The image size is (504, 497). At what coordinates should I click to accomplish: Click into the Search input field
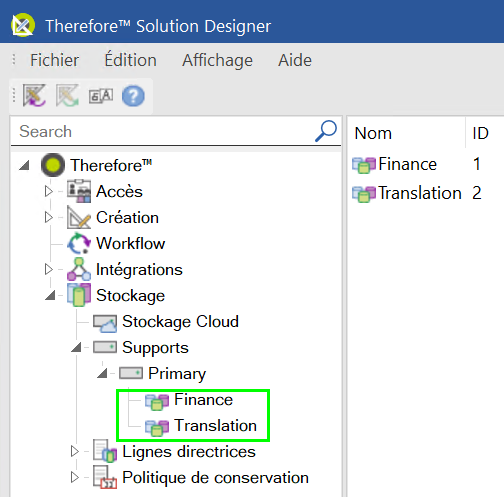pos(162,131)
